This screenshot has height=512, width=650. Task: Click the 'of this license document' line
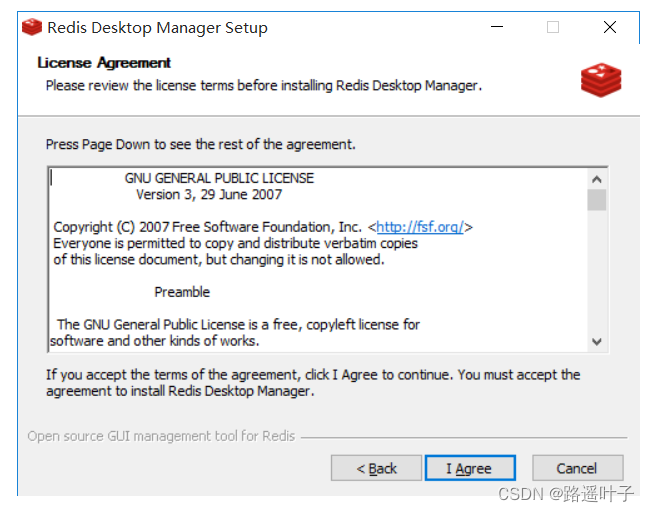[x=219, y=260]
